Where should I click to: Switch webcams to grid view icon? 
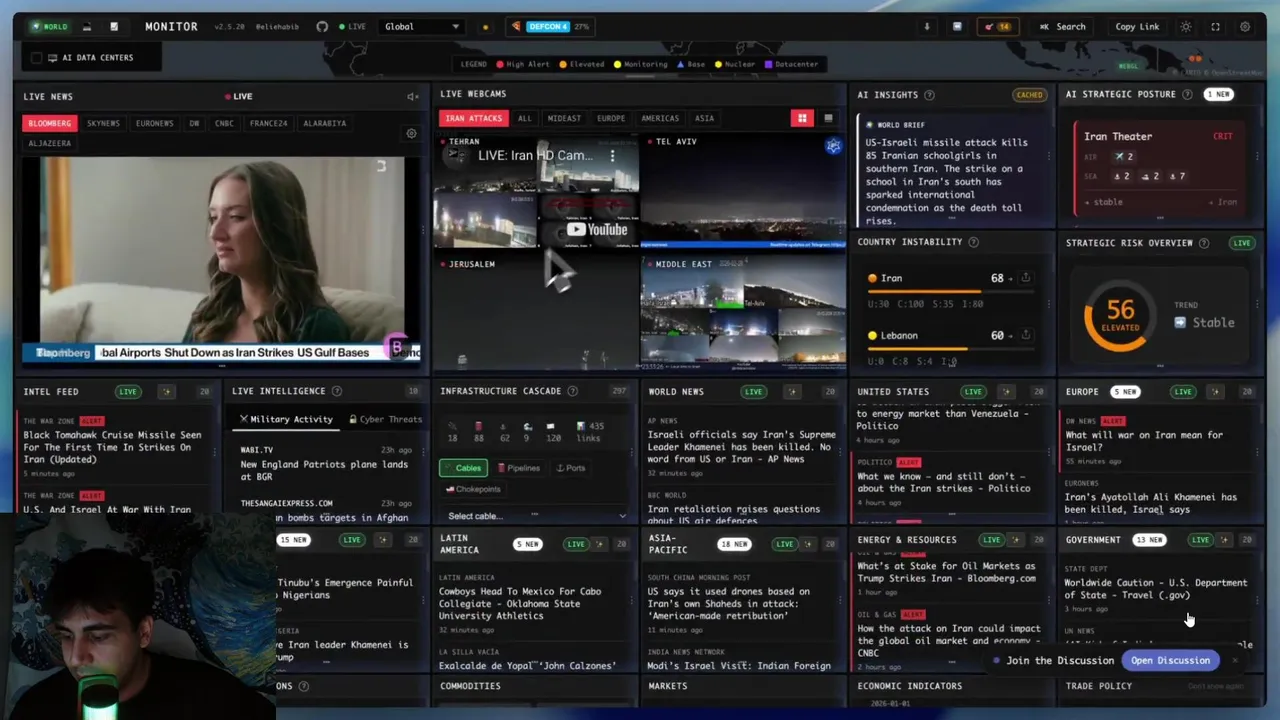[x=802, y=118]
